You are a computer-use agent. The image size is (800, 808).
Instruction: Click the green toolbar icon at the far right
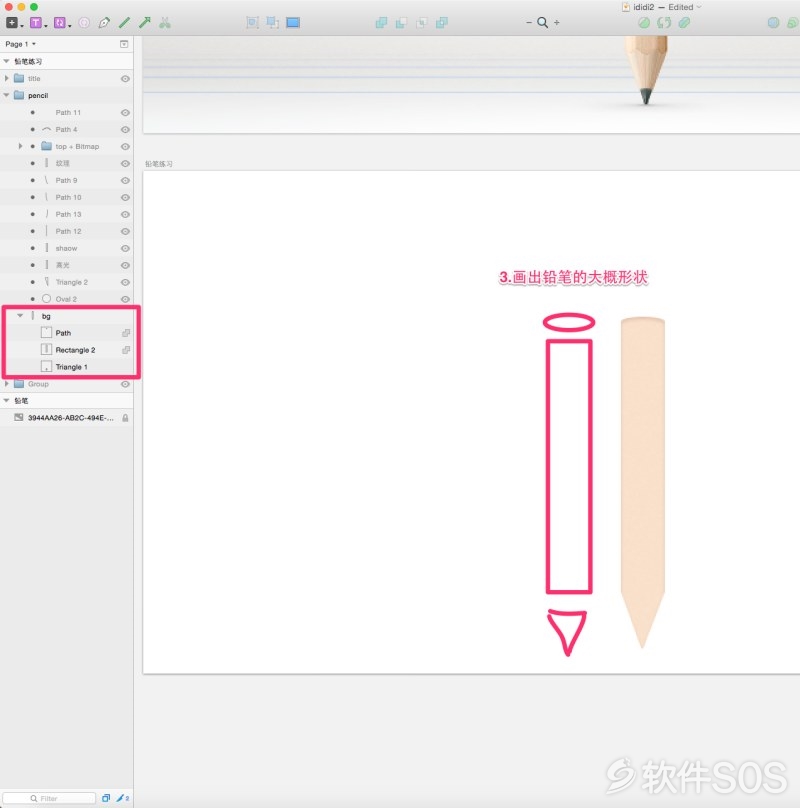pos(793,23)
